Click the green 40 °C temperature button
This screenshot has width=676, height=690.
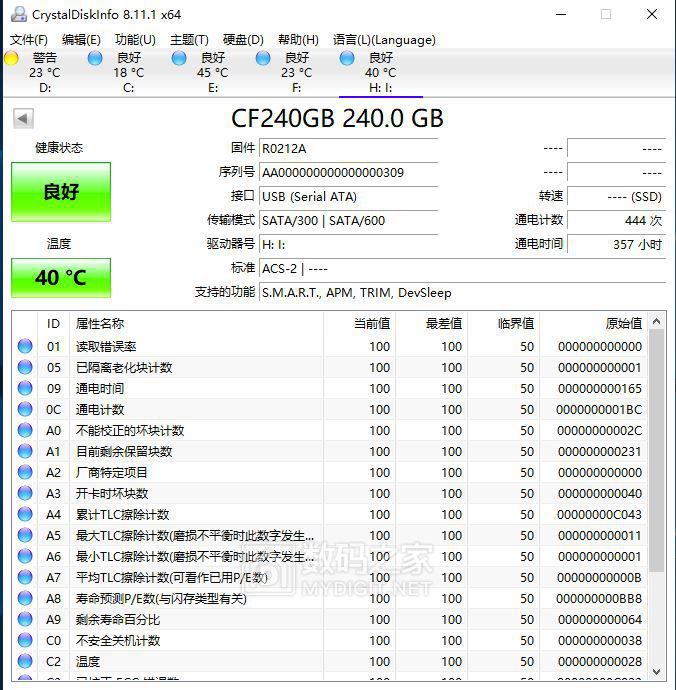coord(61,278)
